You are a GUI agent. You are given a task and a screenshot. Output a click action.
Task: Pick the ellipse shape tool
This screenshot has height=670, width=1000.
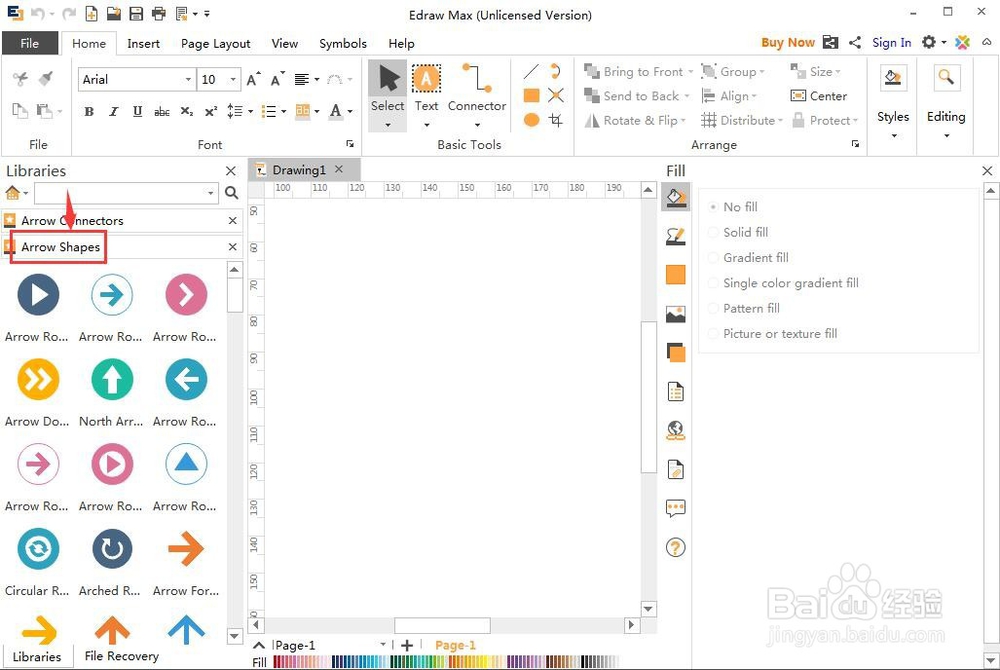point(531,120)
